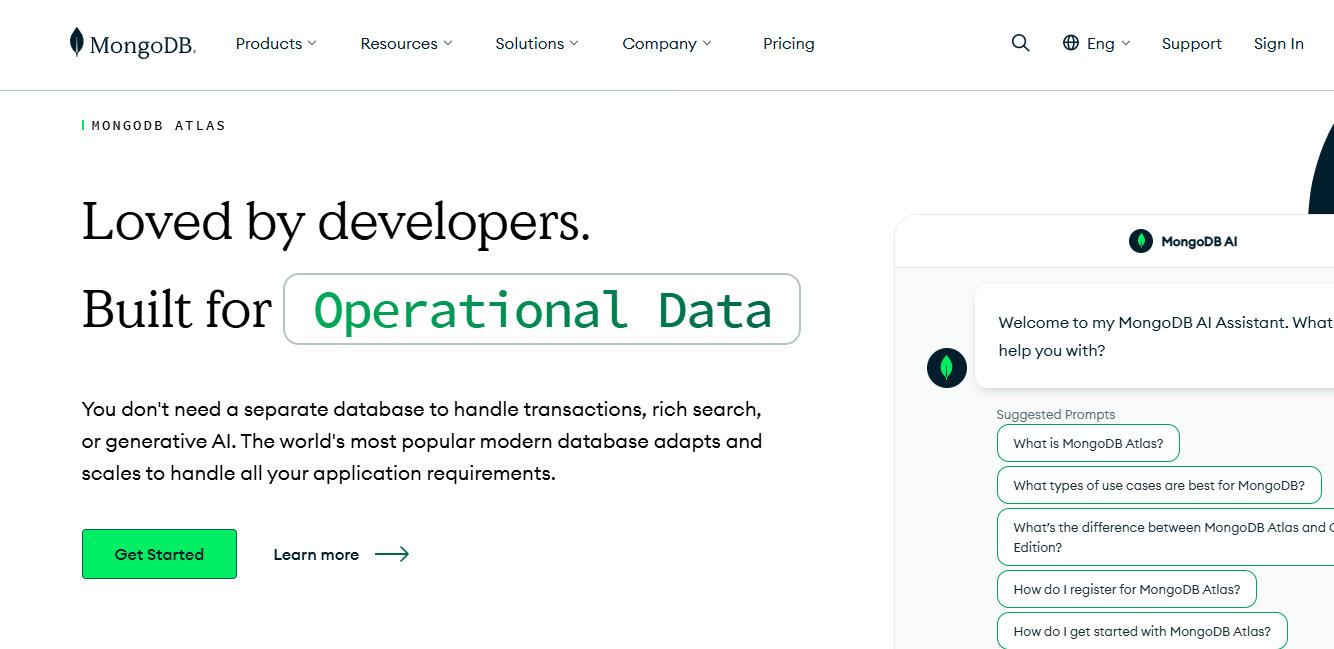Open the search magnifier icon
The width and height of the screenshot is (1334, 649).
[x=1020, y=43]
